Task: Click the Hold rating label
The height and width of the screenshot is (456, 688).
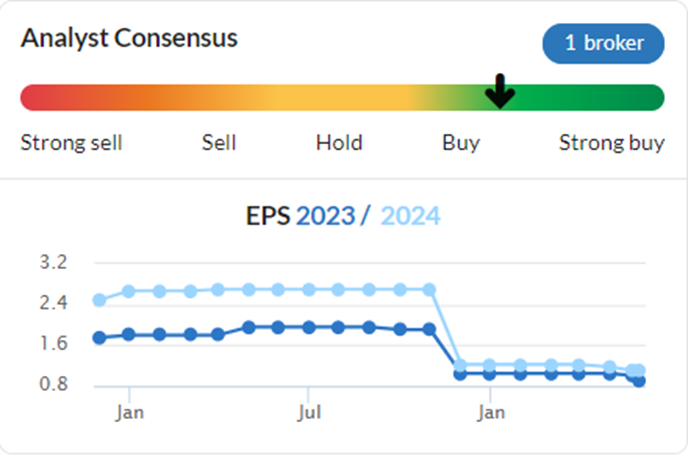Action: 339,143
